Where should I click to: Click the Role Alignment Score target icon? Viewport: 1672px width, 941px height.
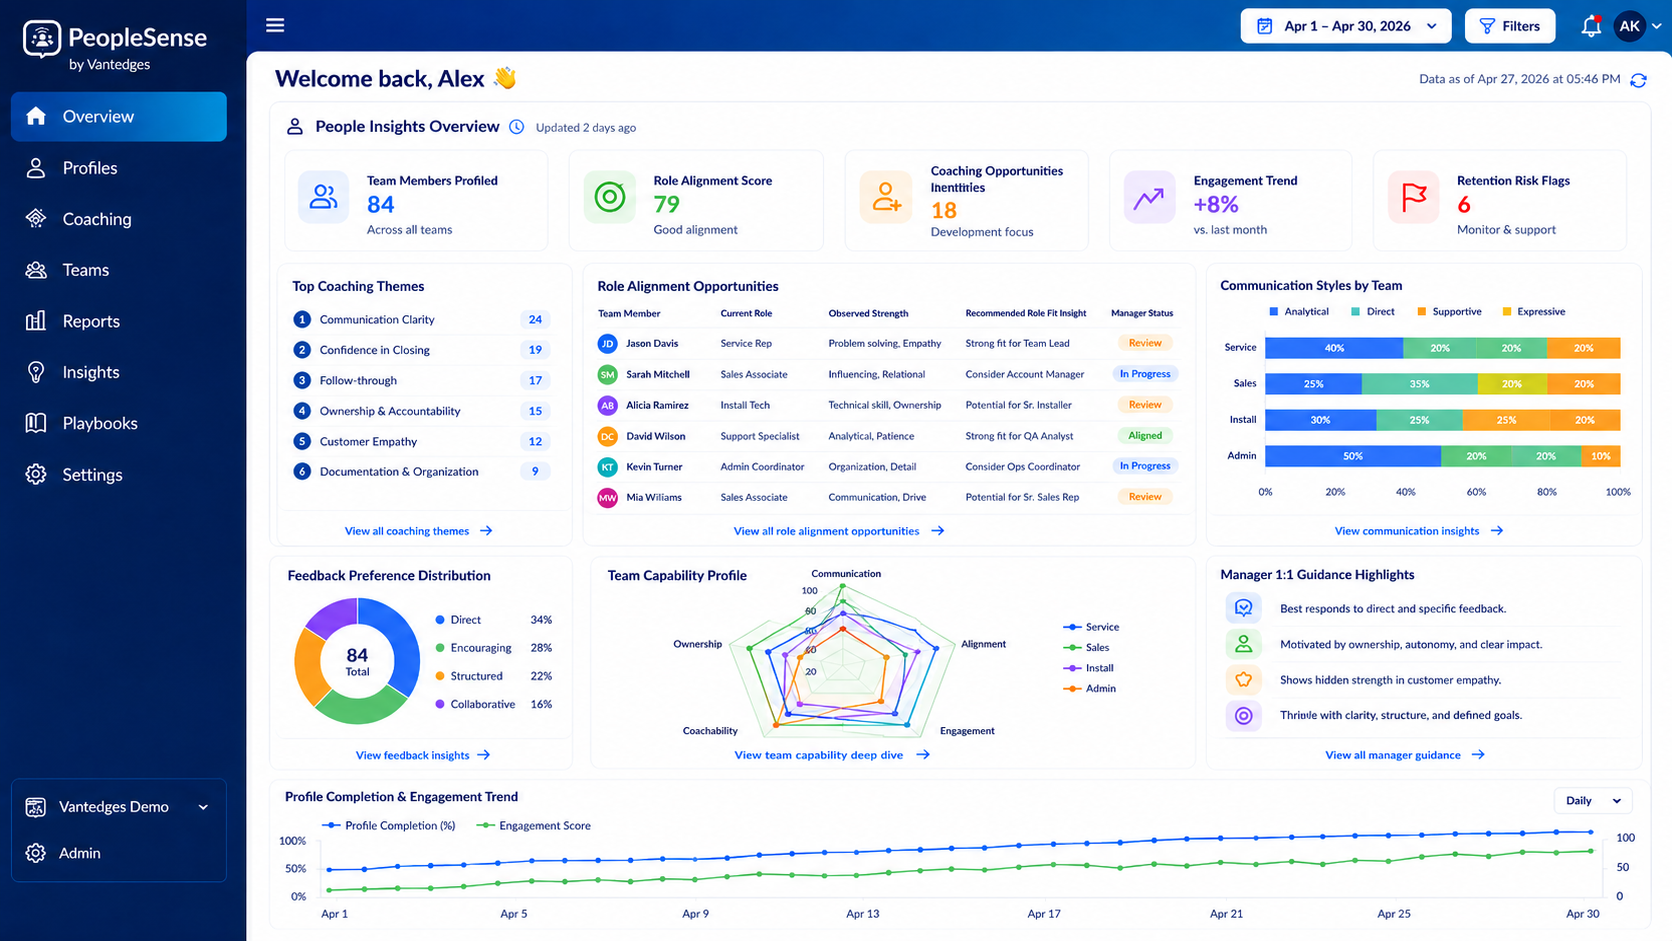[x=609, y=196]
